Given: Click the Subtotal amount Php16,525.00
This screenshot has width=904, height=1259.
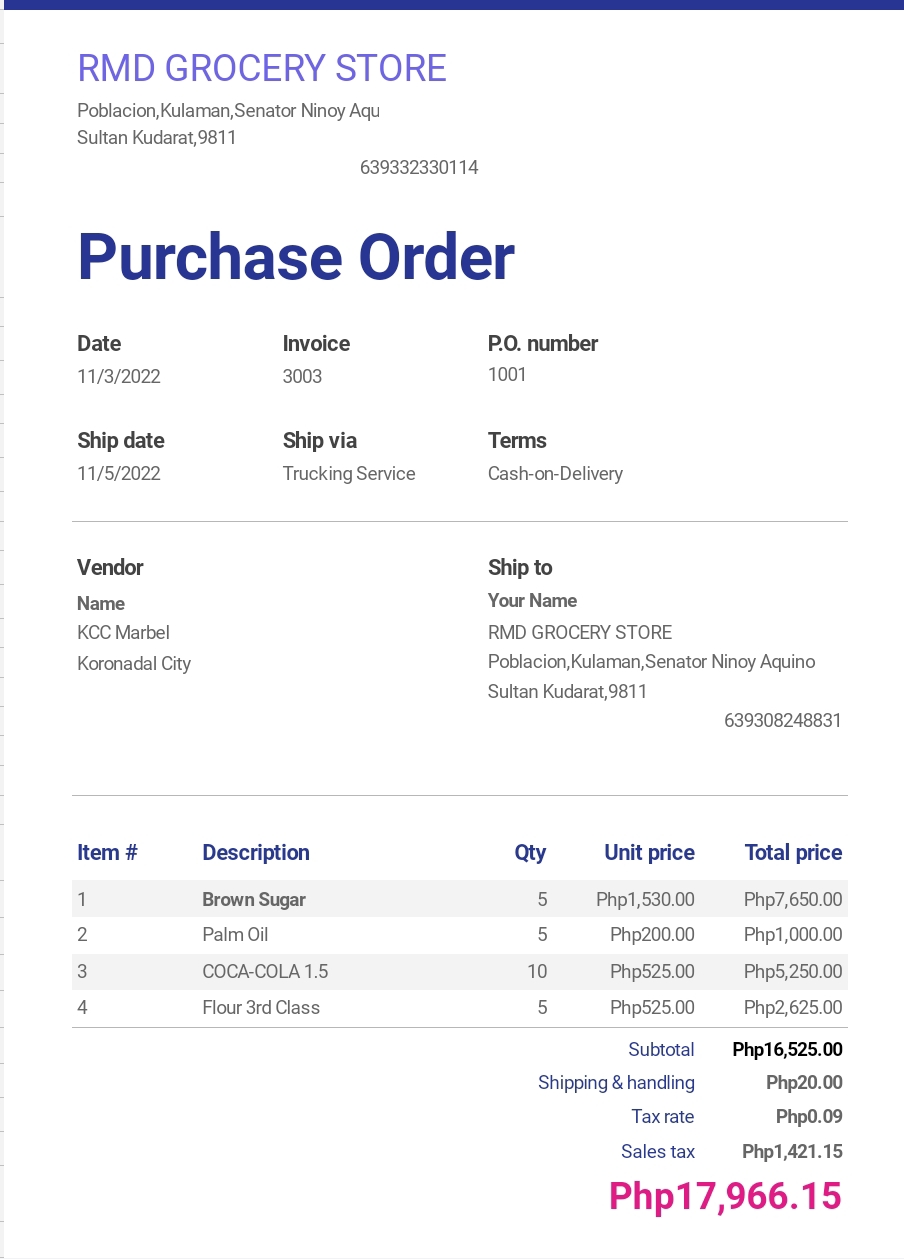Looking at the screenshot, I should pyautogui.click(x=787, y=1050).
